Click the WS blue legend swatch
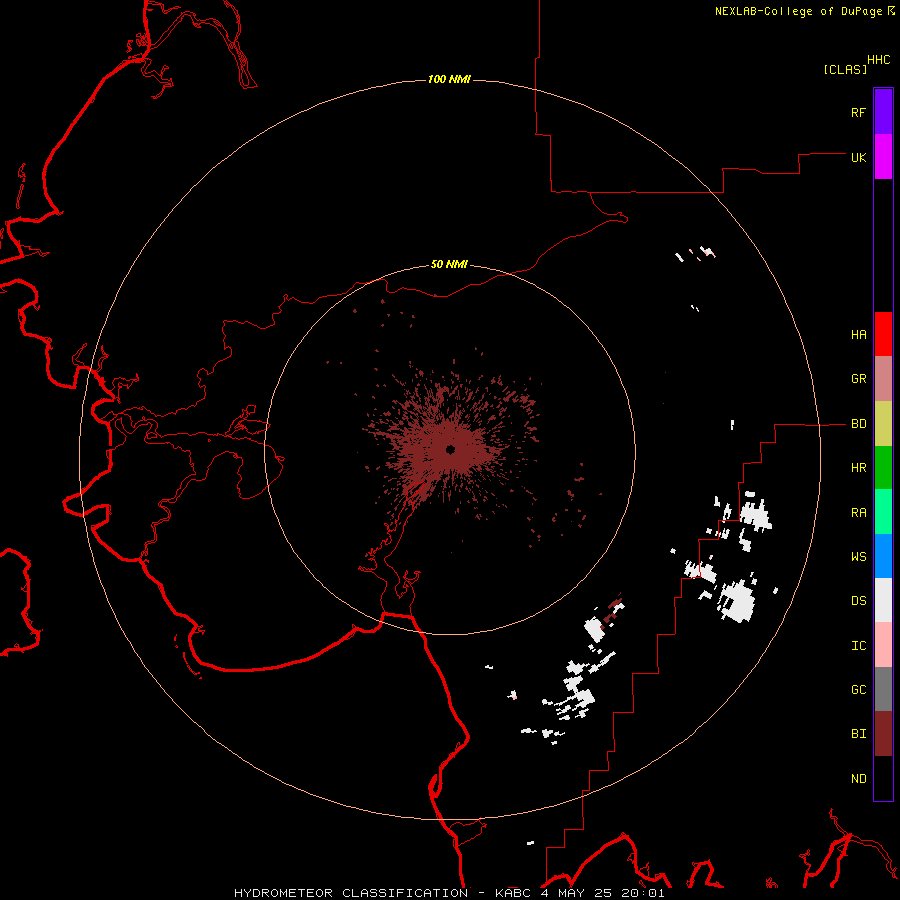The width and height of the screenshot is (900, 900). pyautogui.click(x=883, y=556)
